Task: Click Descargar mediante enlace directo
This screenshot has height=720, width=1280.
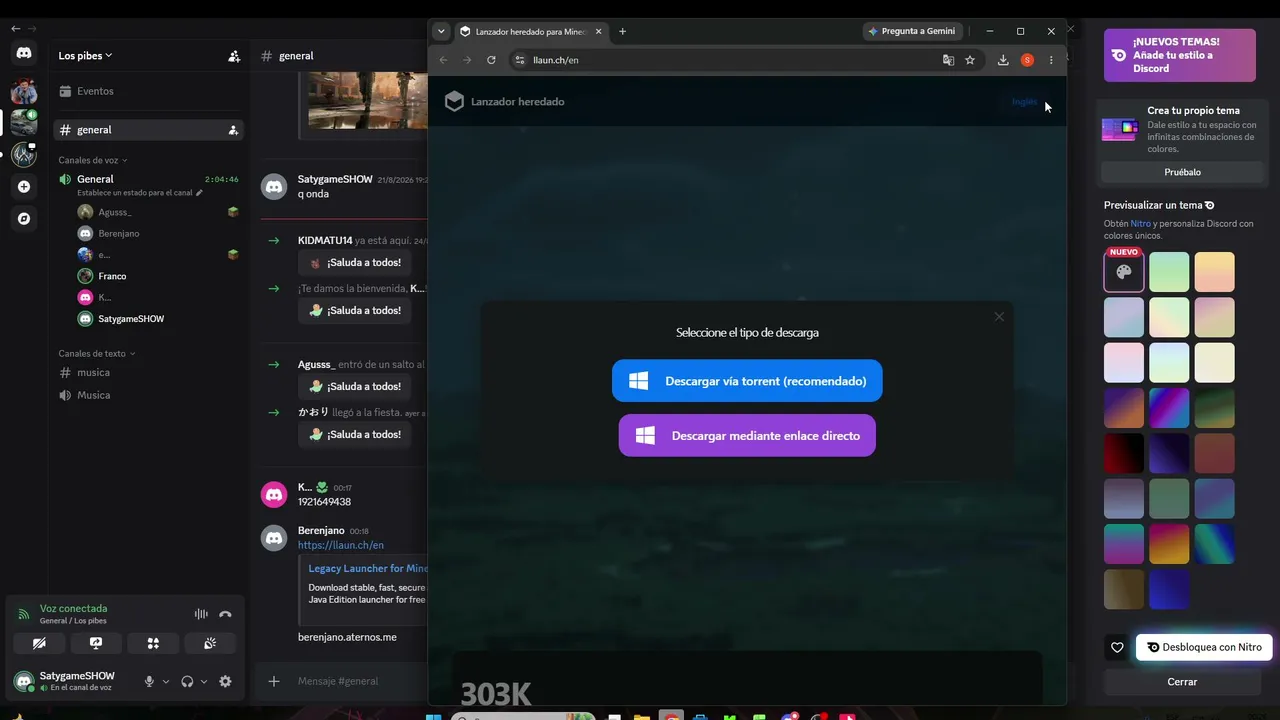Action: pos(747,436)
